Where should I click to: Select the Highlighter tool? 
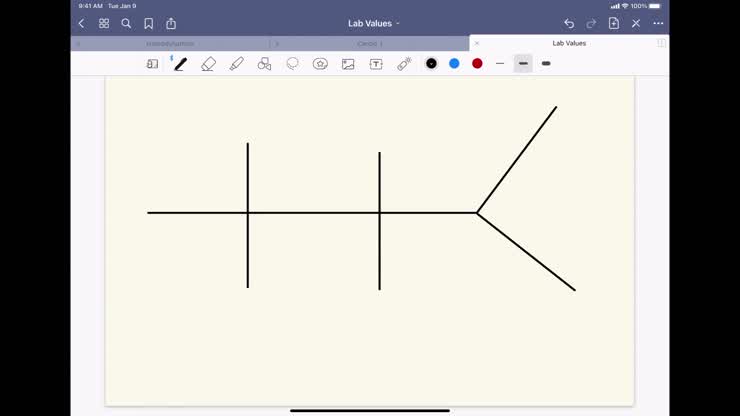tap(236, 63)
